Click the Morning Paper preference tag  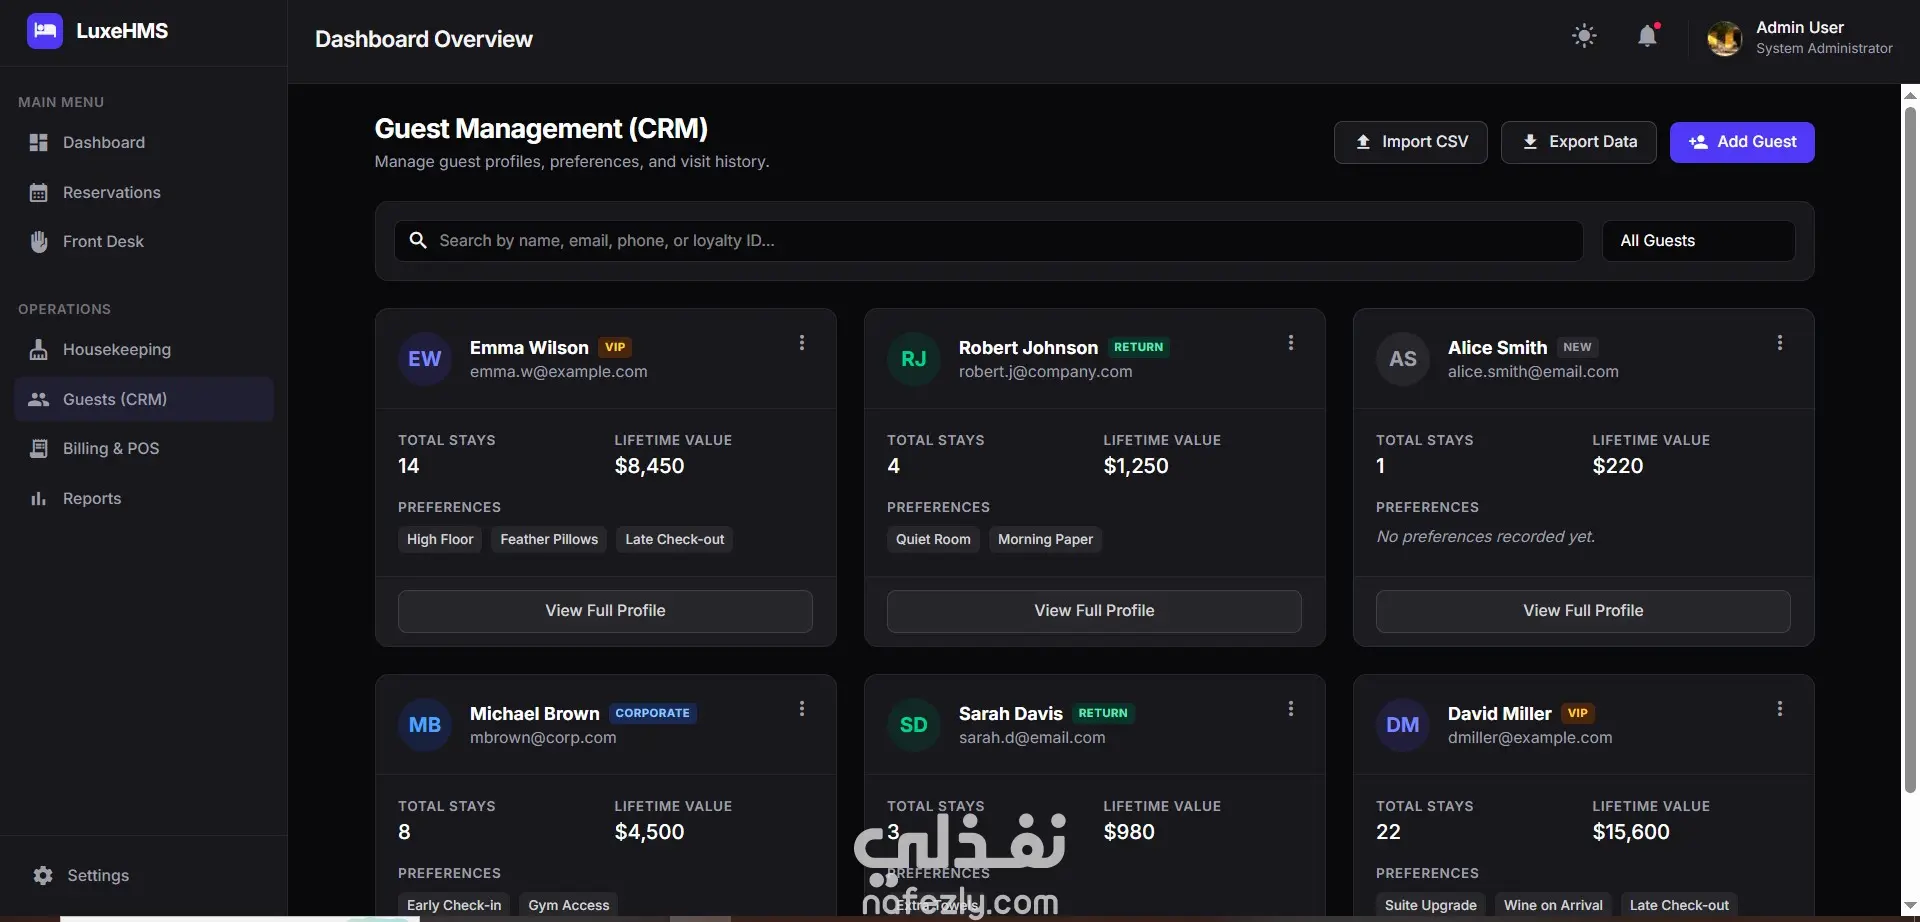pyautogui.click(x=1045, y=540)
